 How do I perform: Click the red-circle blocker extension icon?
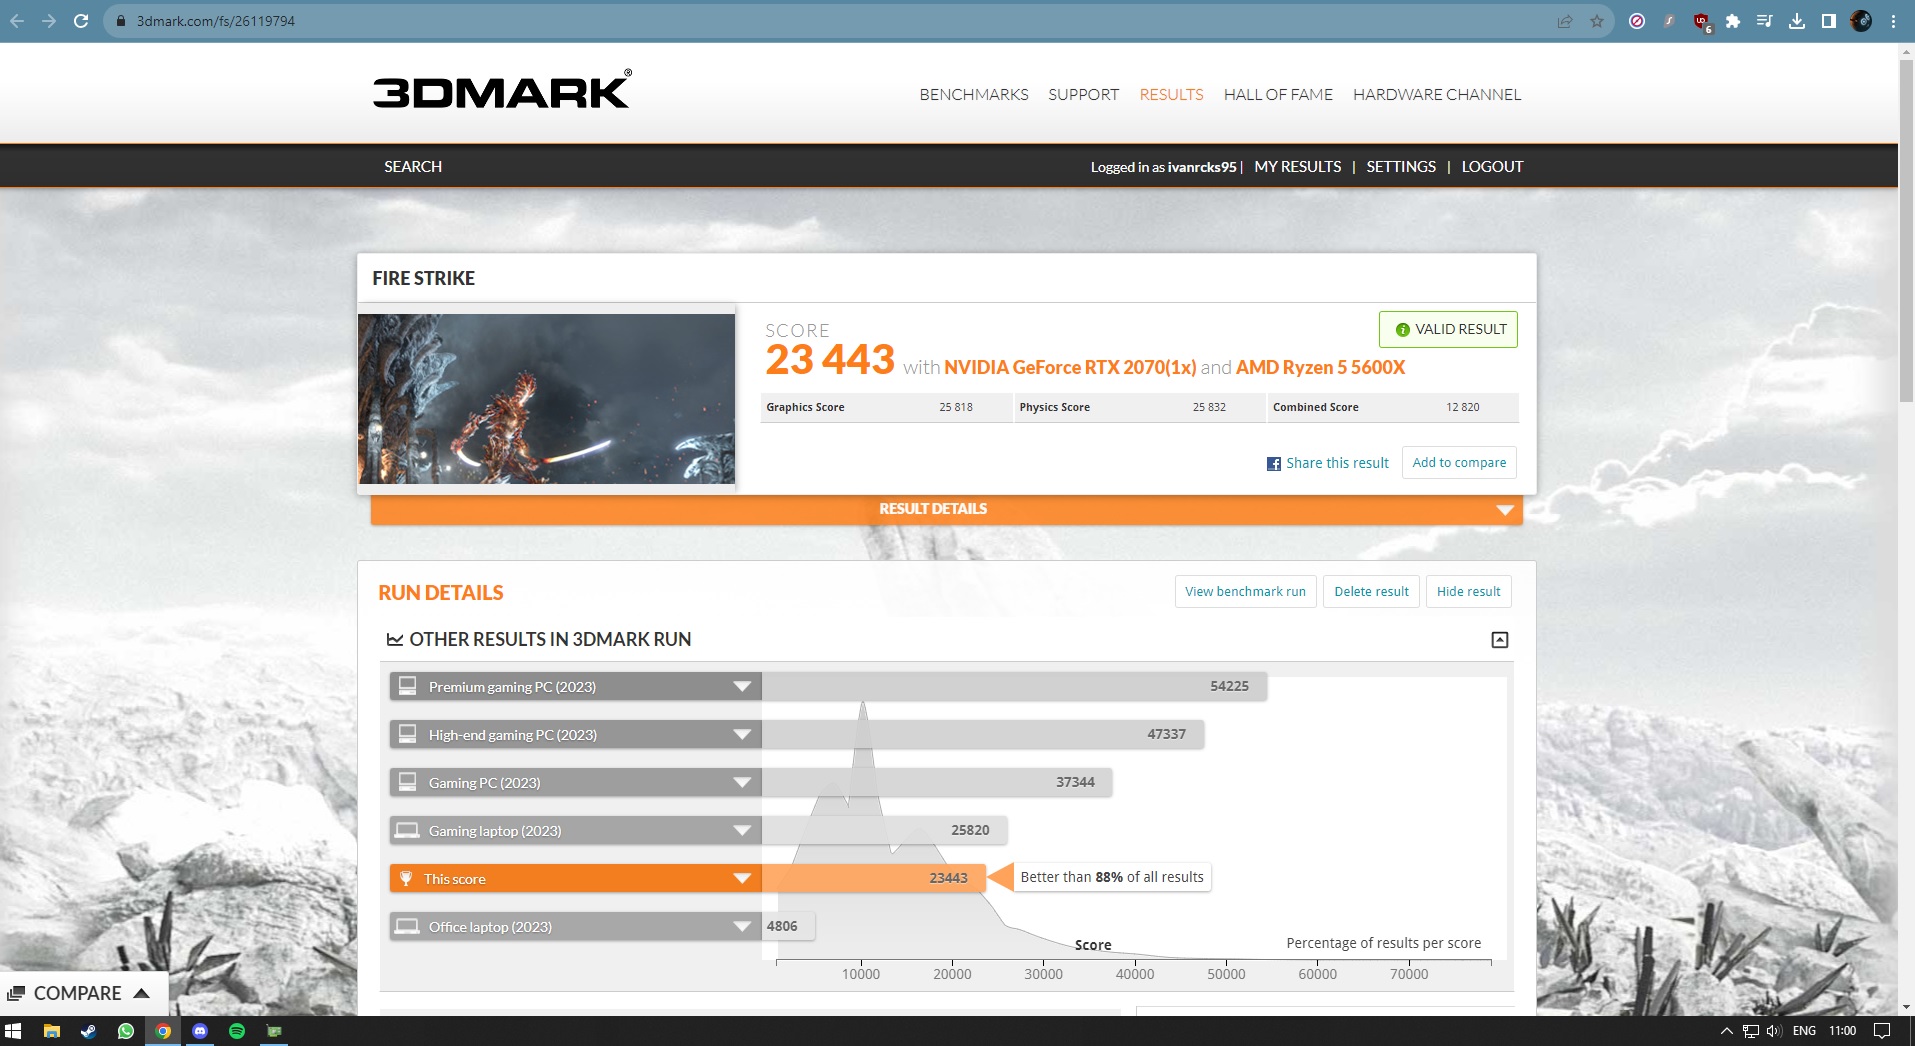point(1637,21)
